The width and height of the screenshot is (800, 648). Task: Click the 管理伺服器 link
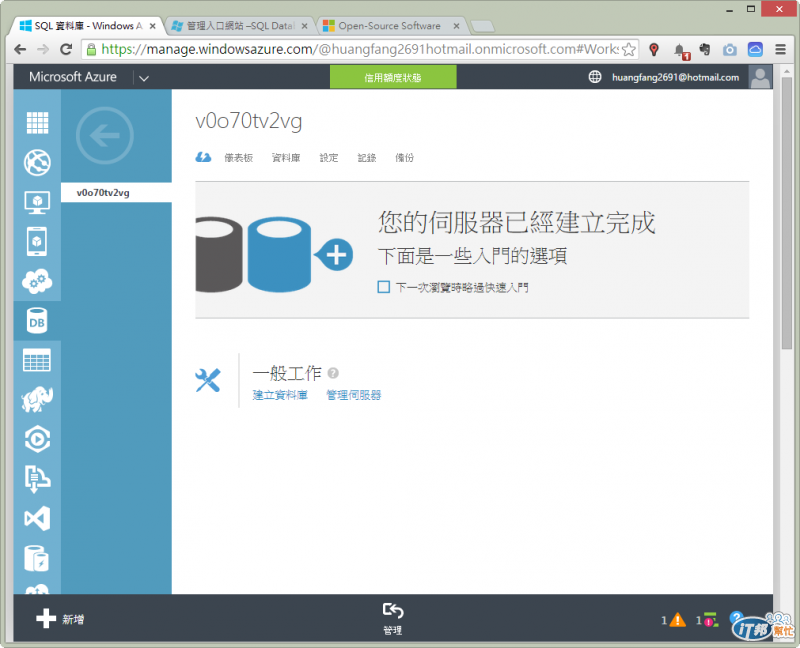(354, 395)
